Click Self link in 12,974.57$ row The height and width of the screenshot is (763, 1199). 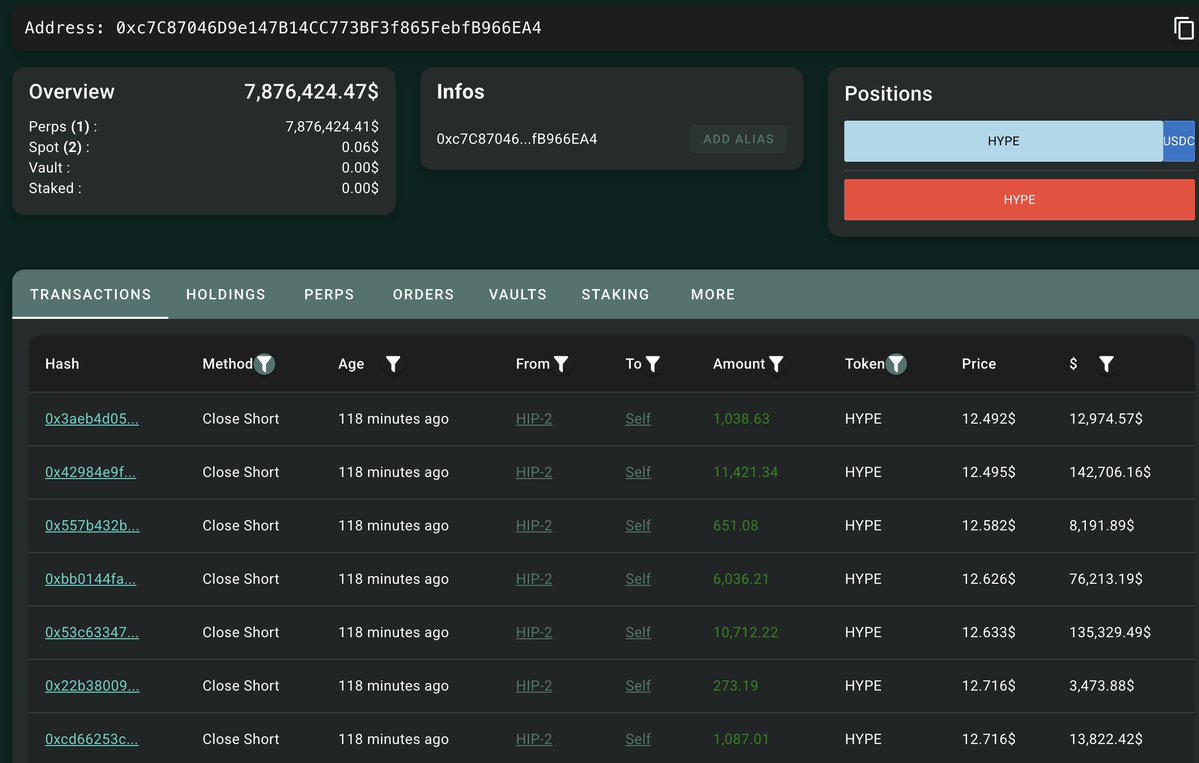[x=638, y=419]
